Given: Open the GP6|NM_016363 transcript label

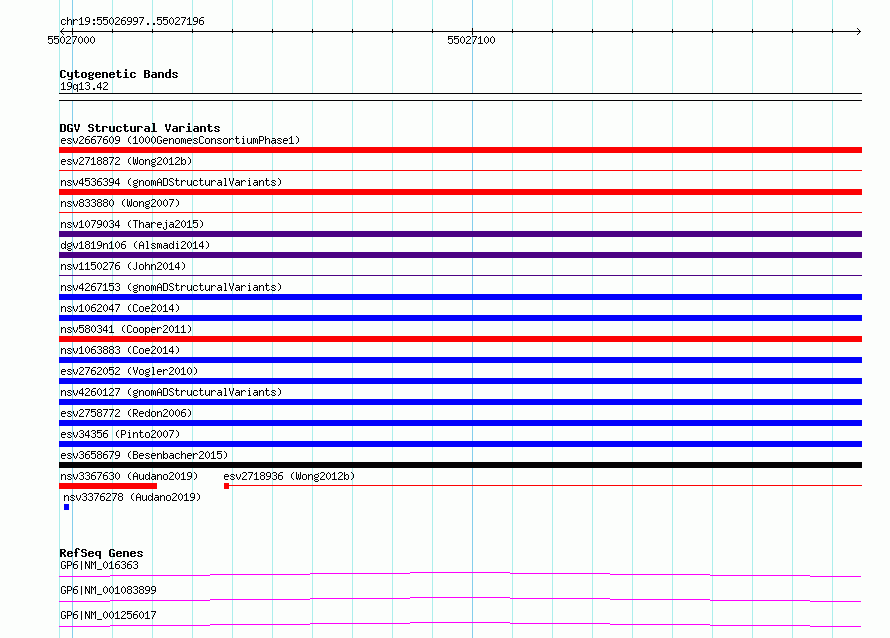Looking at the screenshot, I should 99,565.
